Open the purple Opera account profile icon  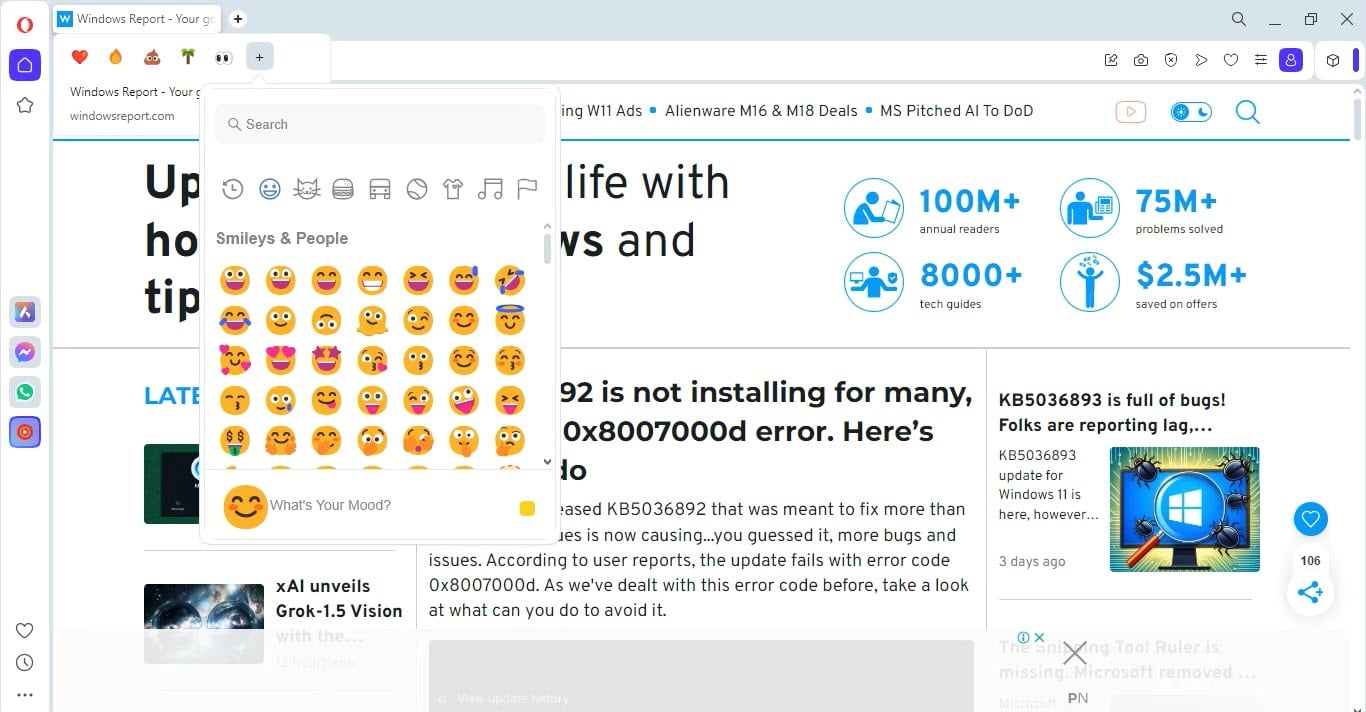(1291, 60)
